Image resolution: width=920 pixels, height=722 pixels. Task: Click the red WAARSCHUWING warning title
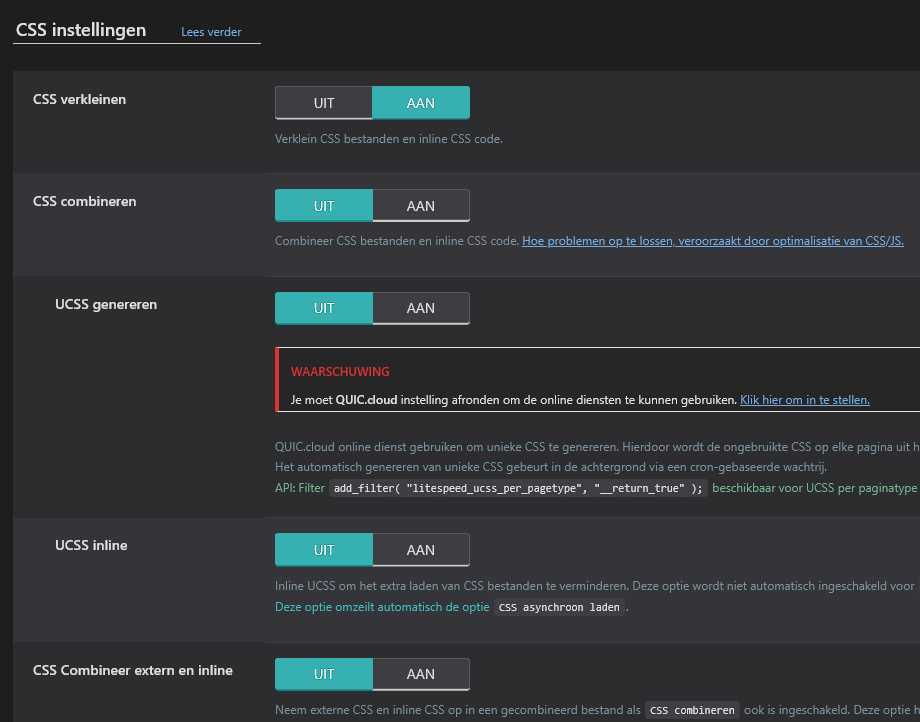pos(340,371)
